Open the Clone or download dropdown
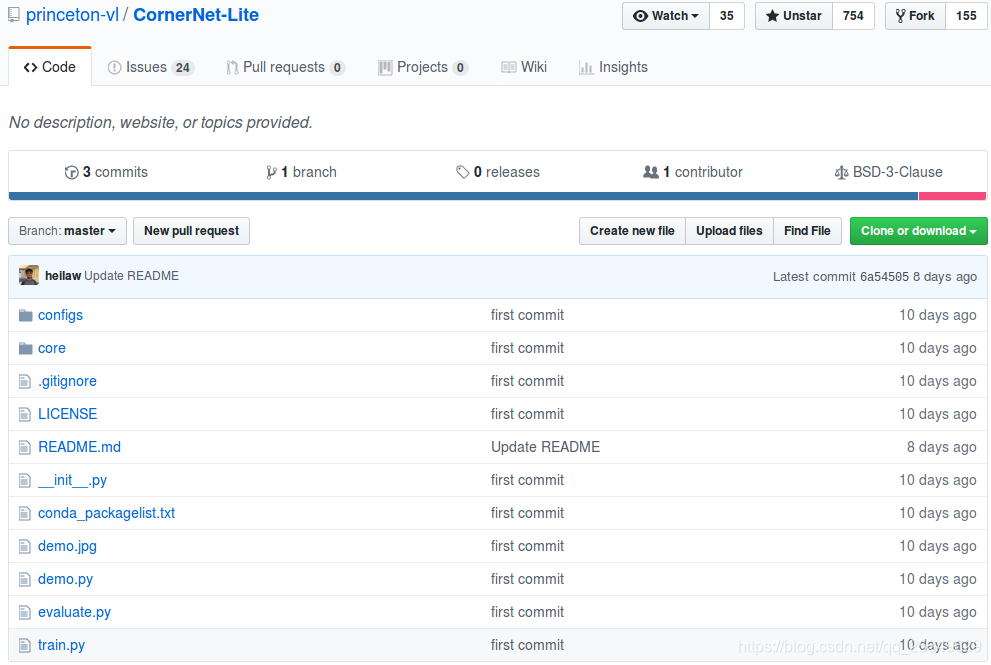The width and height of the screenshot is (991, 665). tap(918, 231)
